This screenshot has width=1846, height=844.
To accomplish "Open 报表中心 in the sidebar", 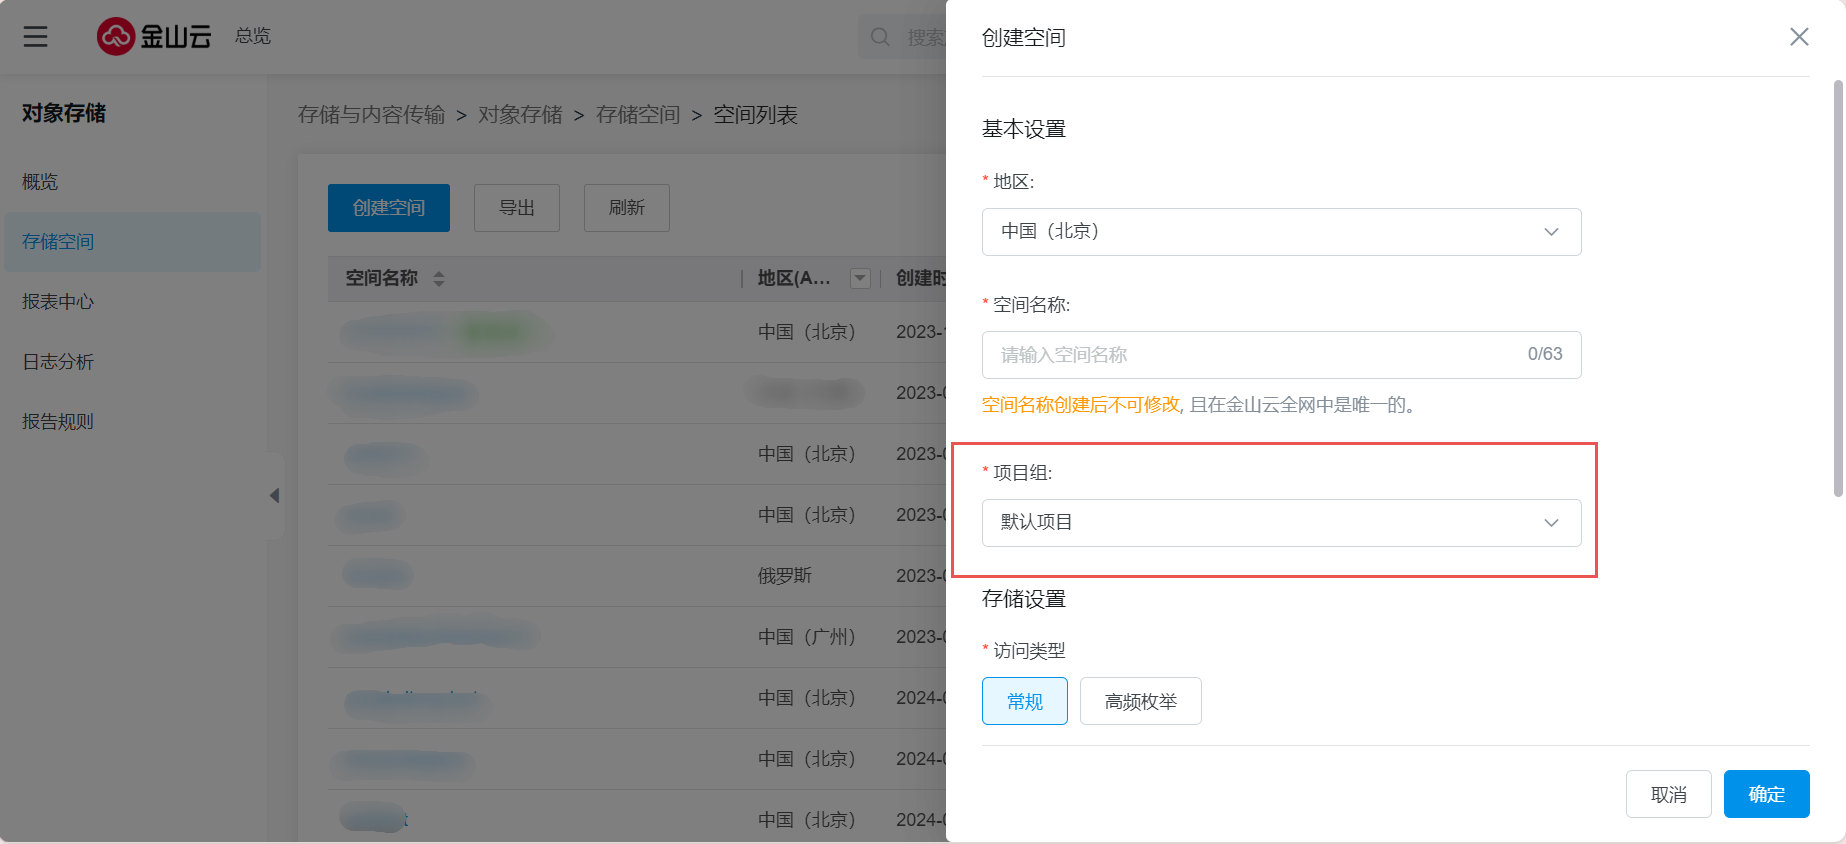I will [x=58, y=302].
